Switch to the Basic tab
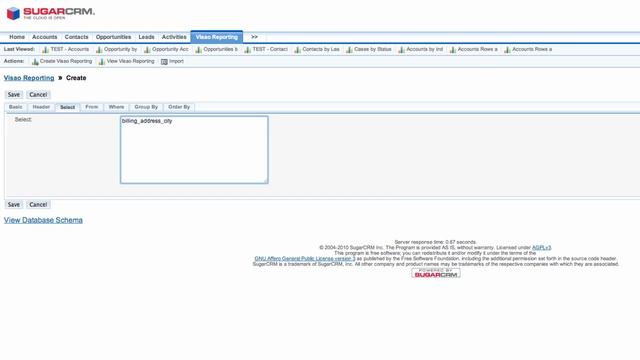640x360 pixels. pyautogui.click(x=16, y=107)
